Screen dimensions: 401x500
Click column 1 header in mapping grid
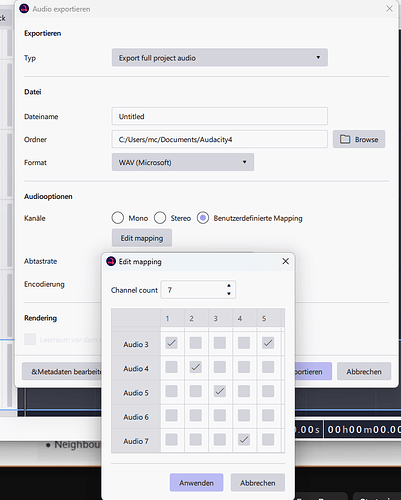tap(172, 318)
